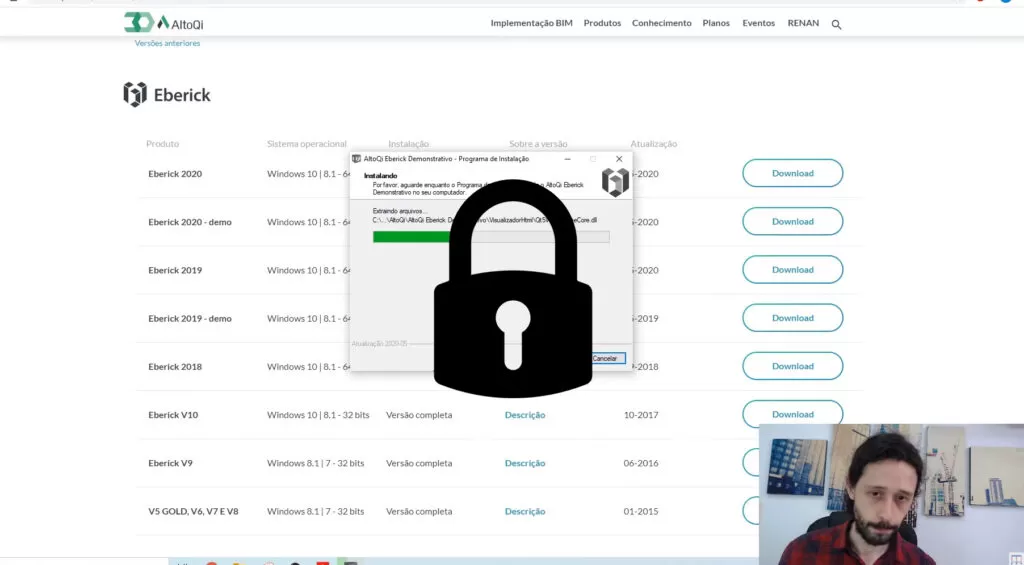Minimize the installer dialog window
Viewport: 1024px width, 565px height.
tap(568, 159)
